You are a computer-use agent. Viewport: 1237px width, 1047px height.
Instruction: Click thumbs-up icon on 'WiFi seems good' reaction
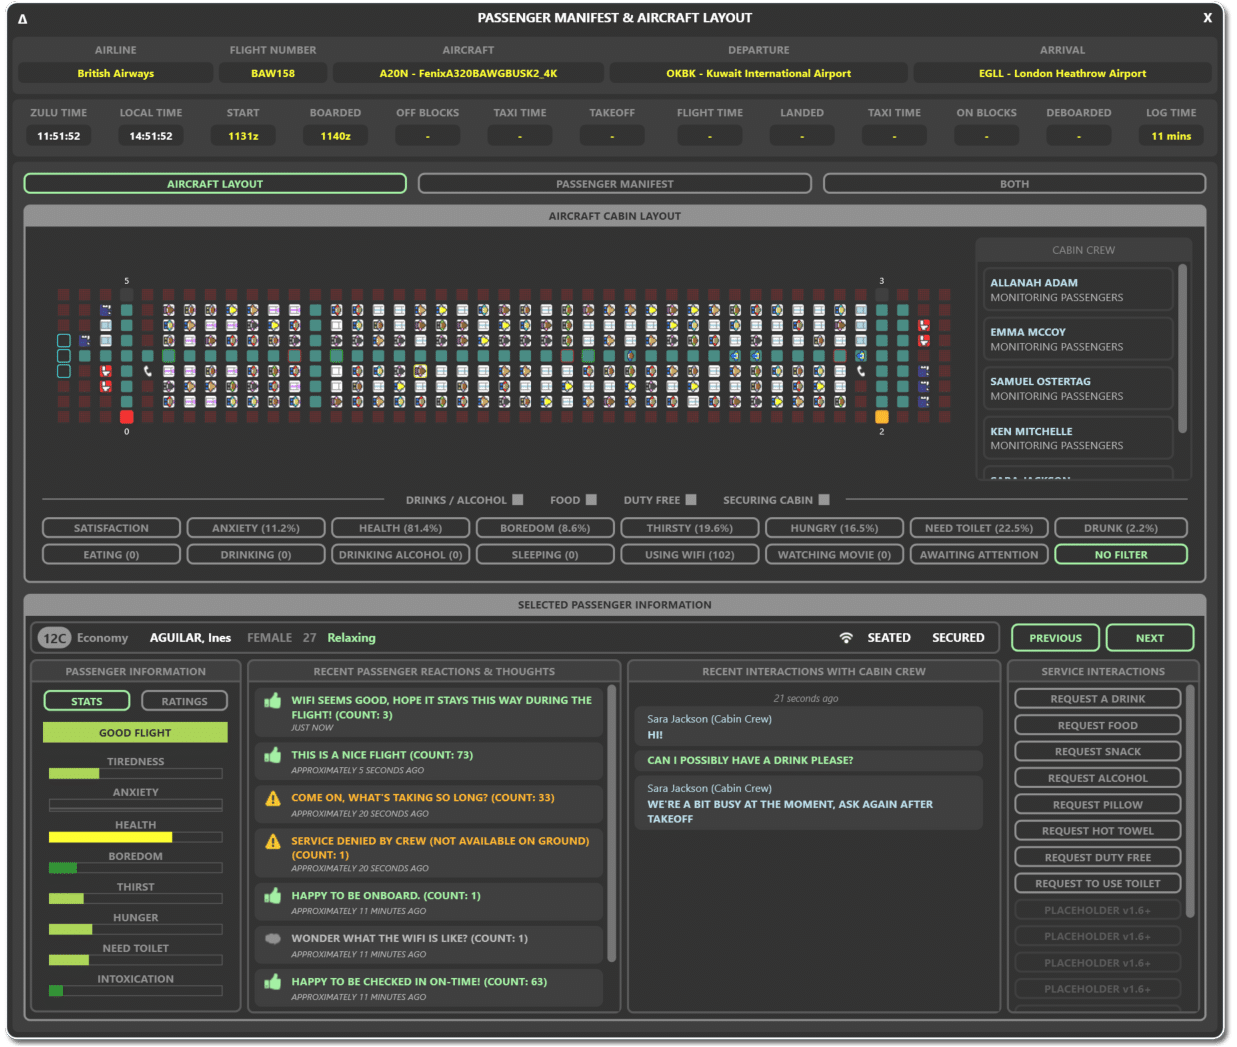coord(272,702)
